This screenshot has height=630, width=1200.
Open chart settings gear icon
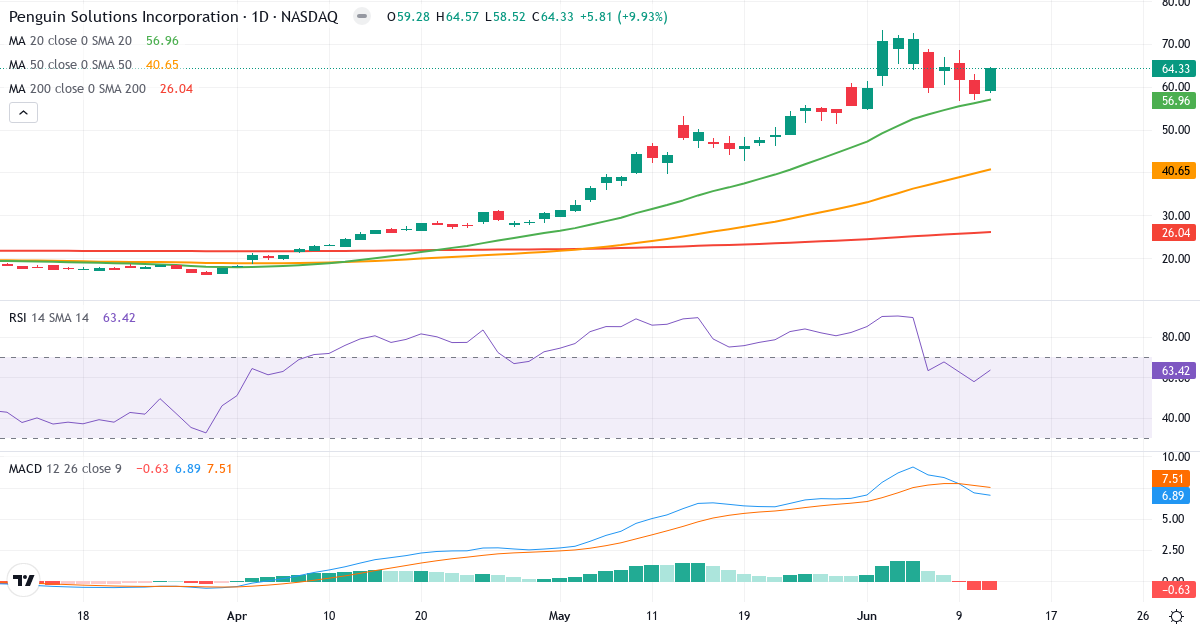1177,617
